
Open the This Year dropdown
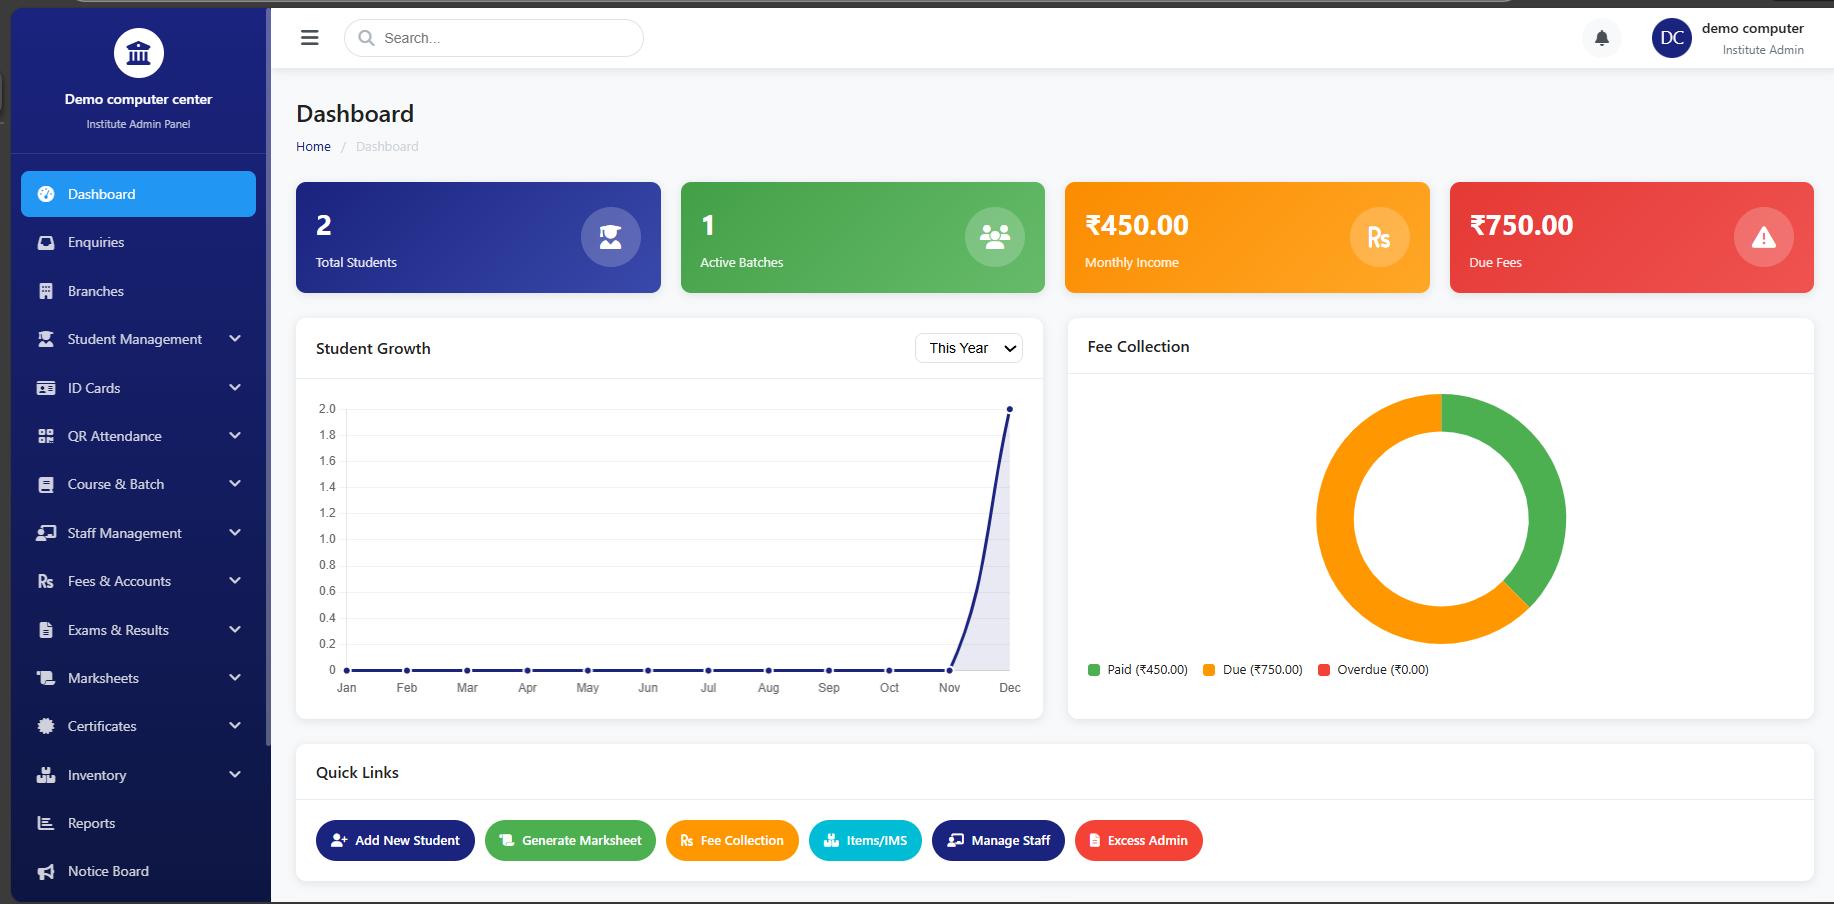coord(968,348)
